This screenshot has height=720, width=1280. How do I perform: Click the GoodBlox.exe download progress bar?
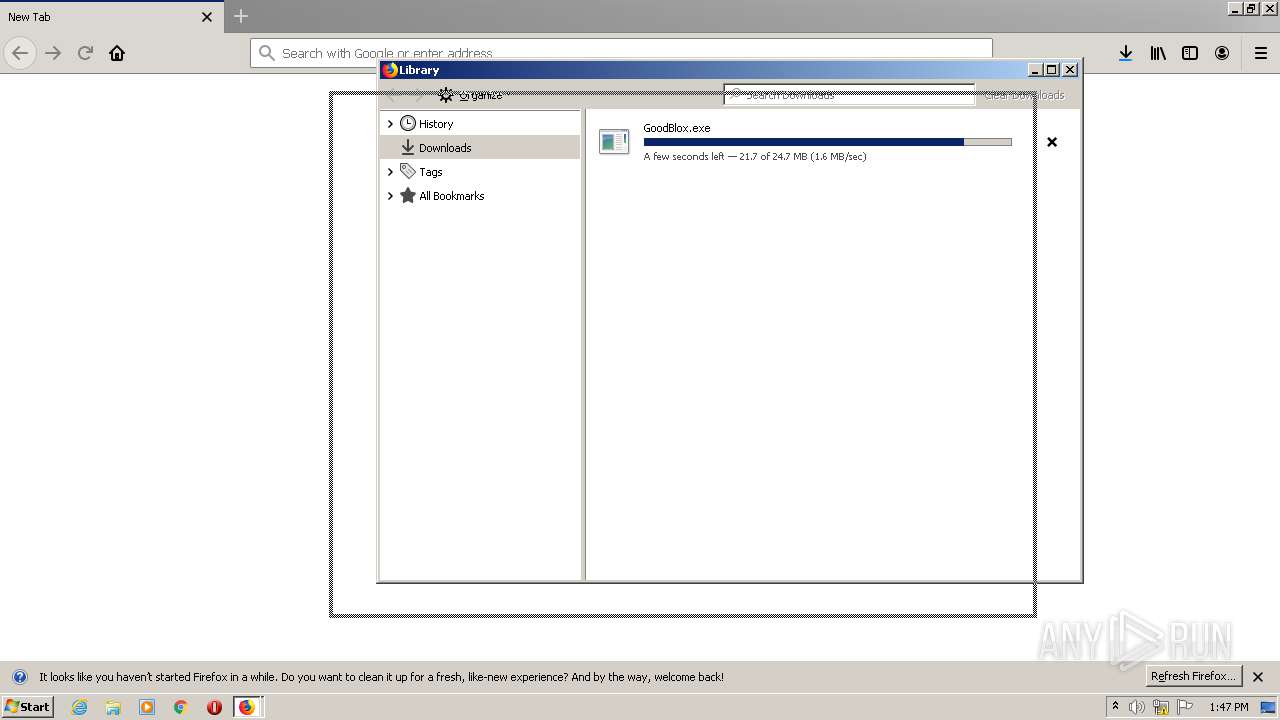pyautogui.click(x=827, y=142)
